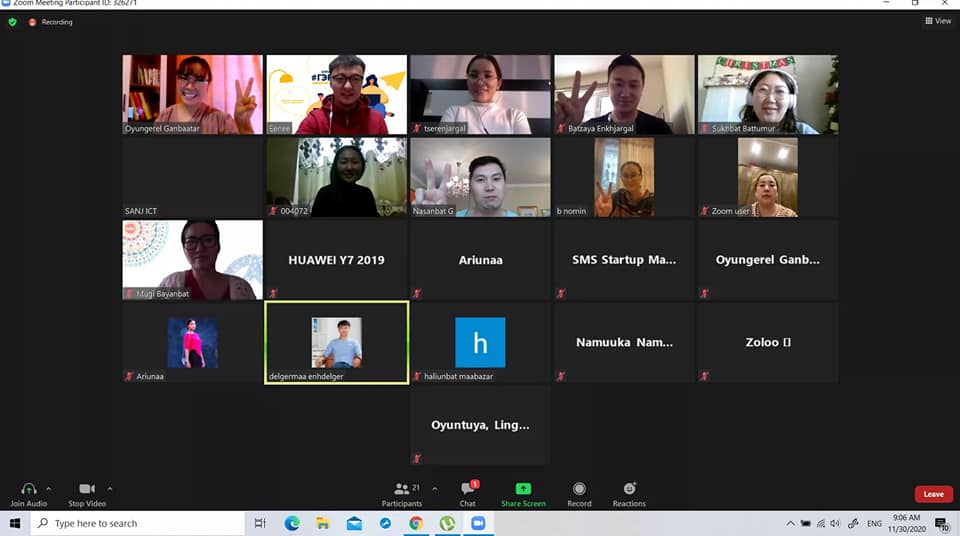Click the red Leave button

coord(932,494)
